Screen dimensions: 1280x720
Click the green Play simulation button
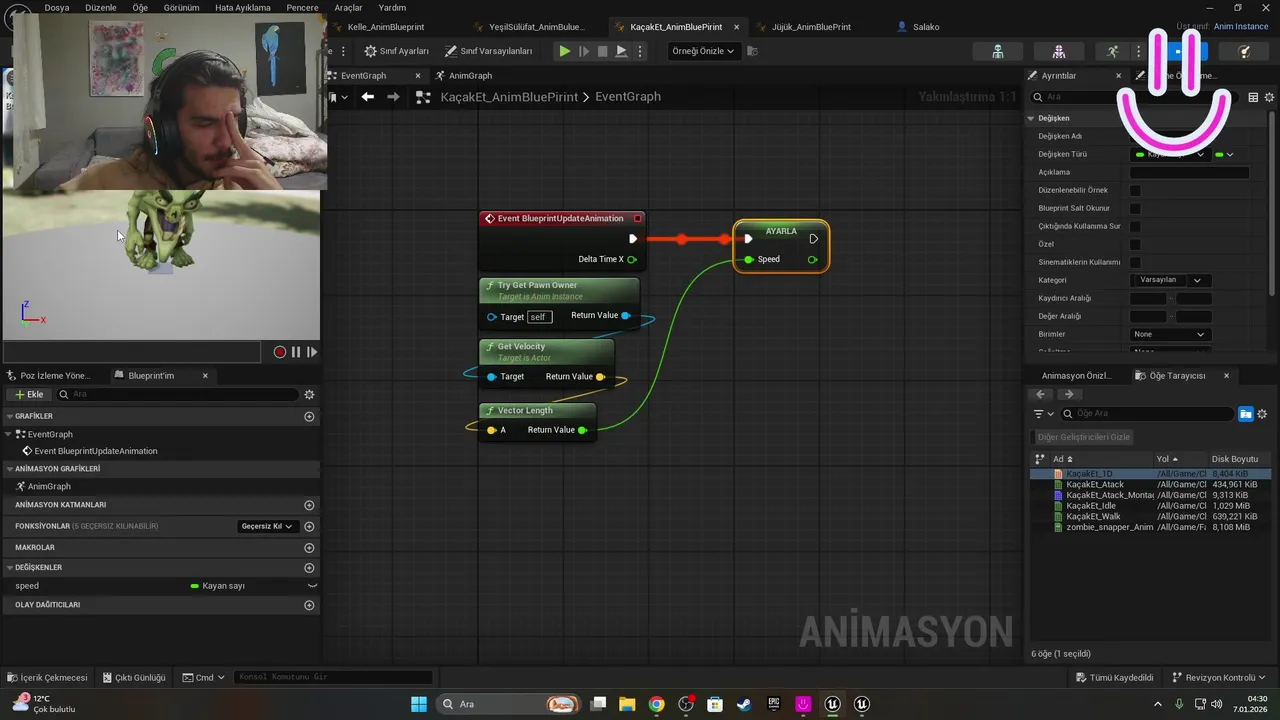pyautogui.click(x=565, y=51)
